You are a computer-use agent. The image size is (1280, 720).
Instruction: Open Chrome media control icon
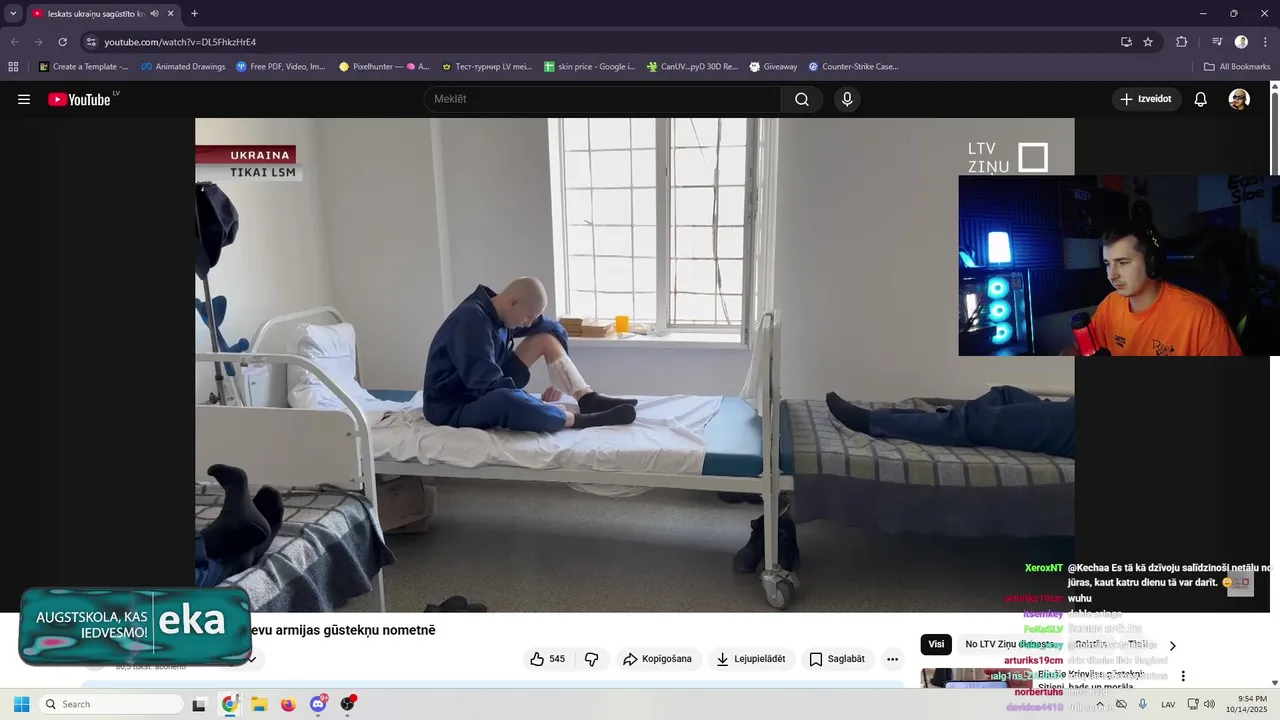click(1217, 42)
